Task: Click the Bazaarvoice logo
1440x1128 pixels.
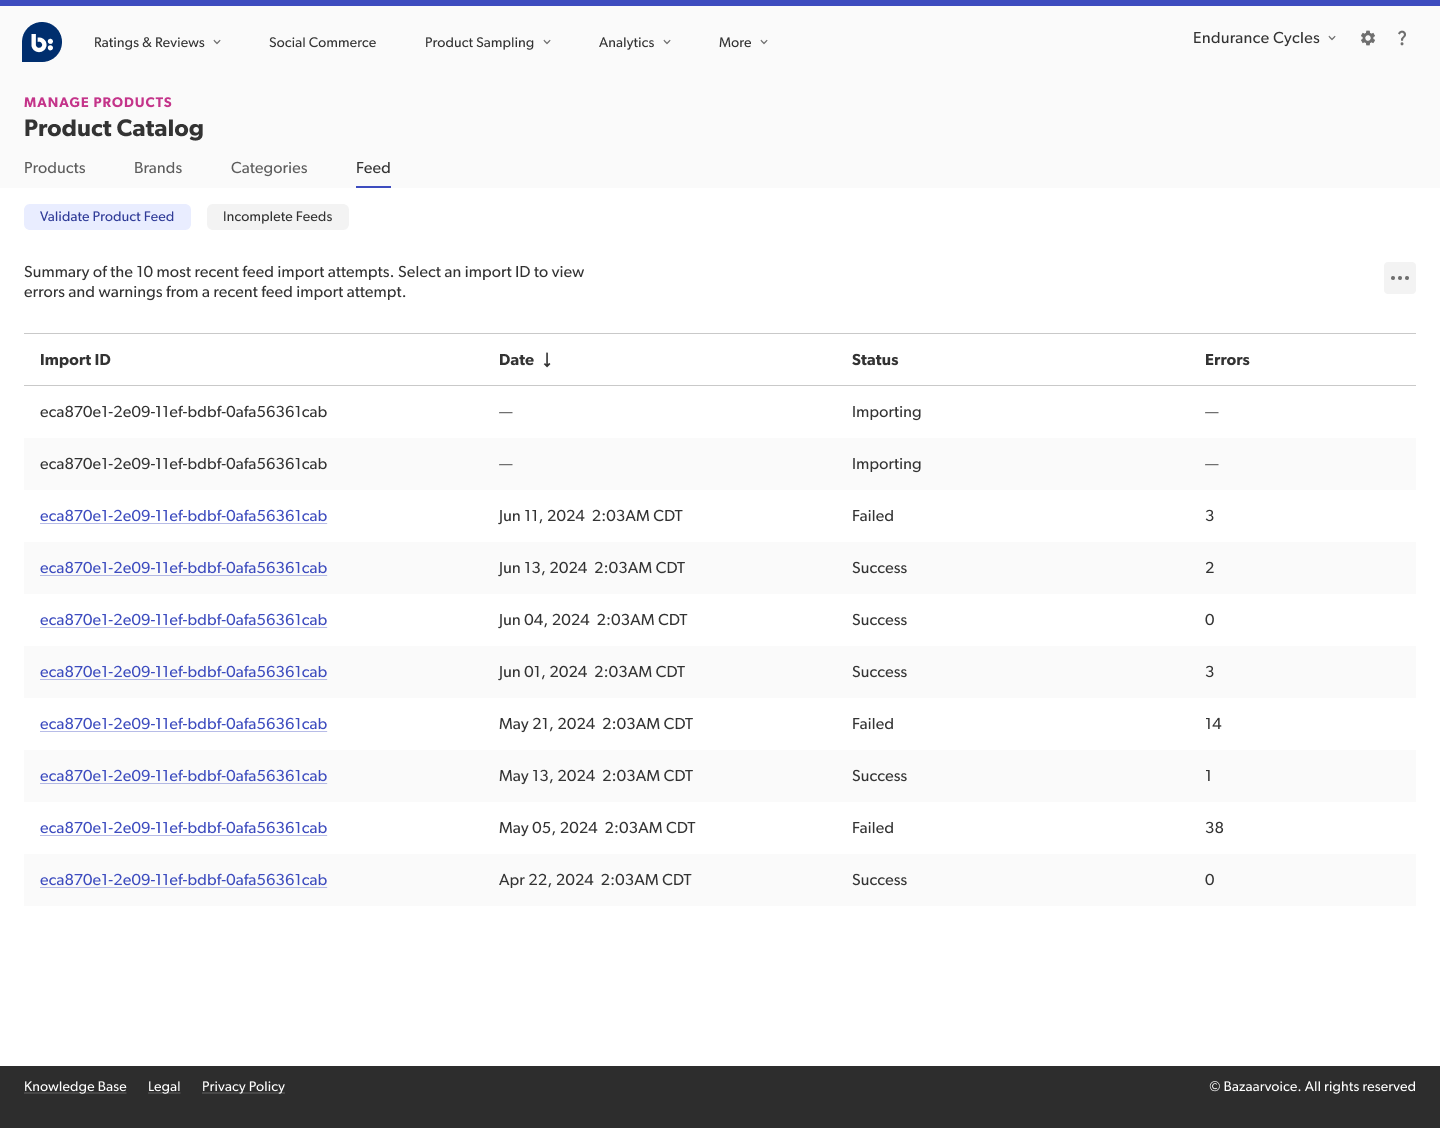Action: (41, 42)
